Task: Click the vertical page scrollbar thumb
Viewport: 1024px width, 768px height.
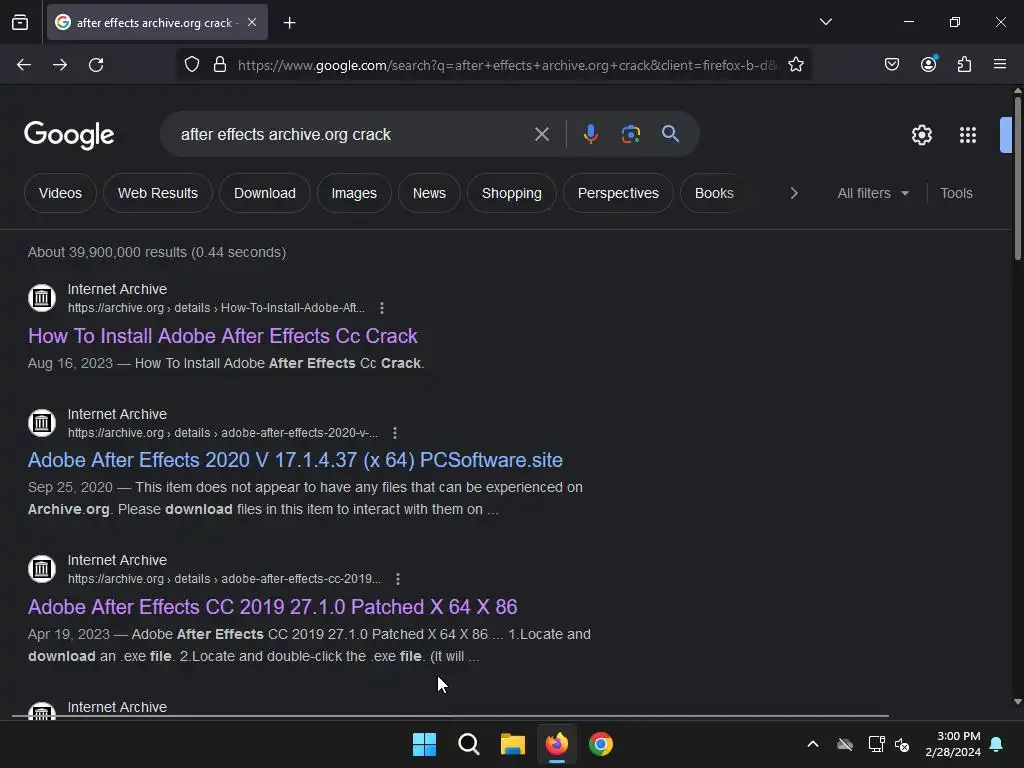Action: click(1017, 178)
